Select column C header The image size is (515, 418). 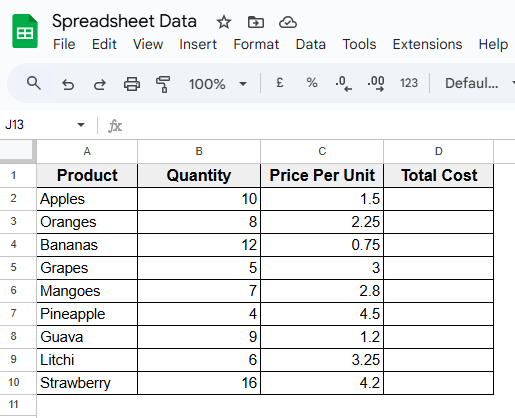click(x=322, y=151)
